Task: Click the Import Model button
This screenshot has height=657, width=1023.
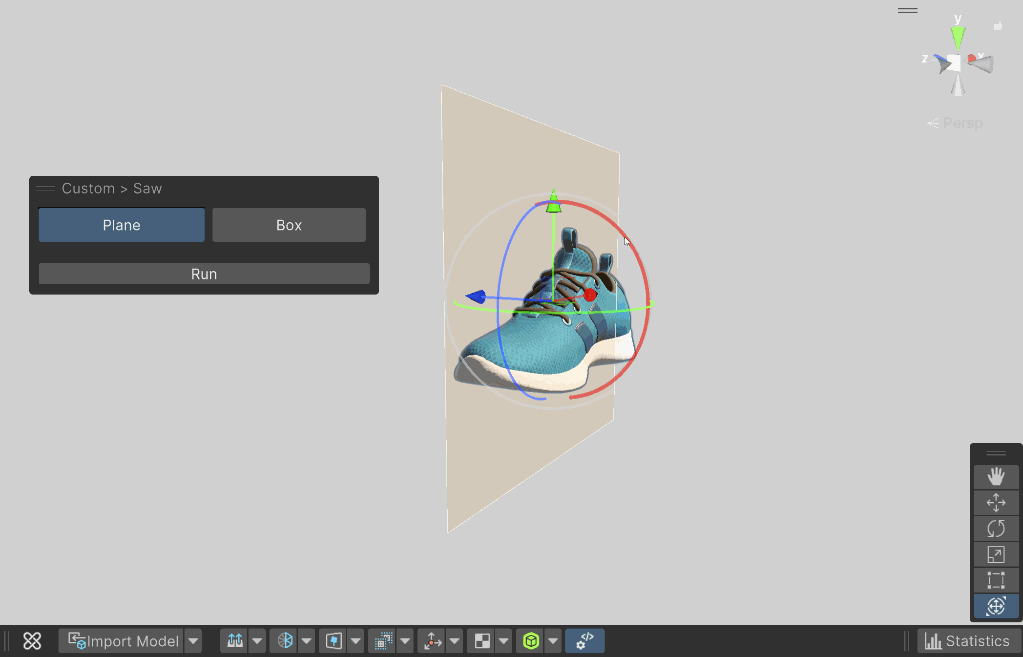Action: pyautogui.click(x=123, y=641)
